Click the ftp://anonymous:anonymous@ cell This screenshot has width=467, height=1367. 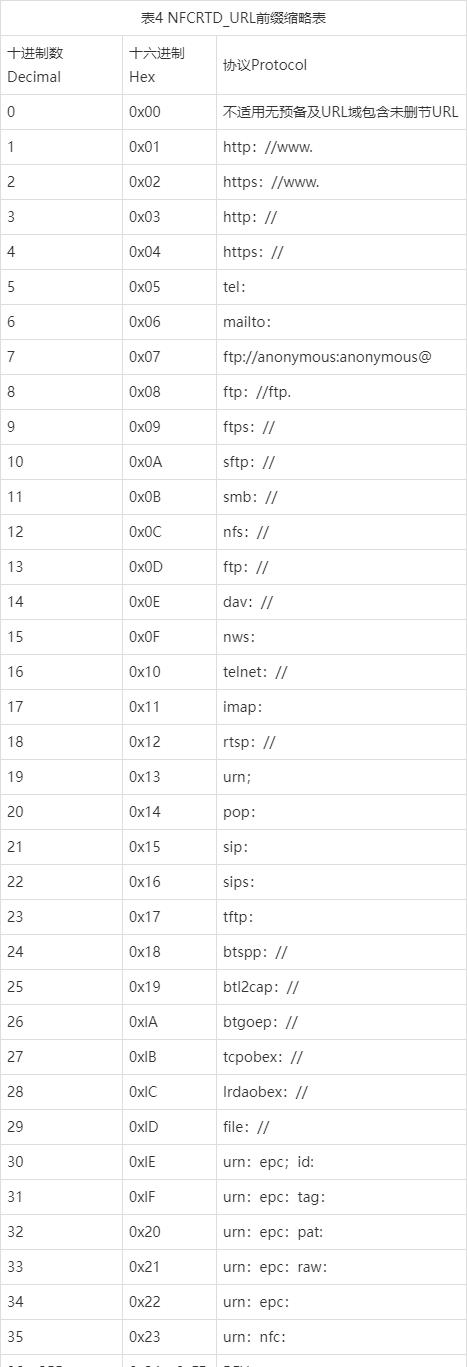coord(341,357)
